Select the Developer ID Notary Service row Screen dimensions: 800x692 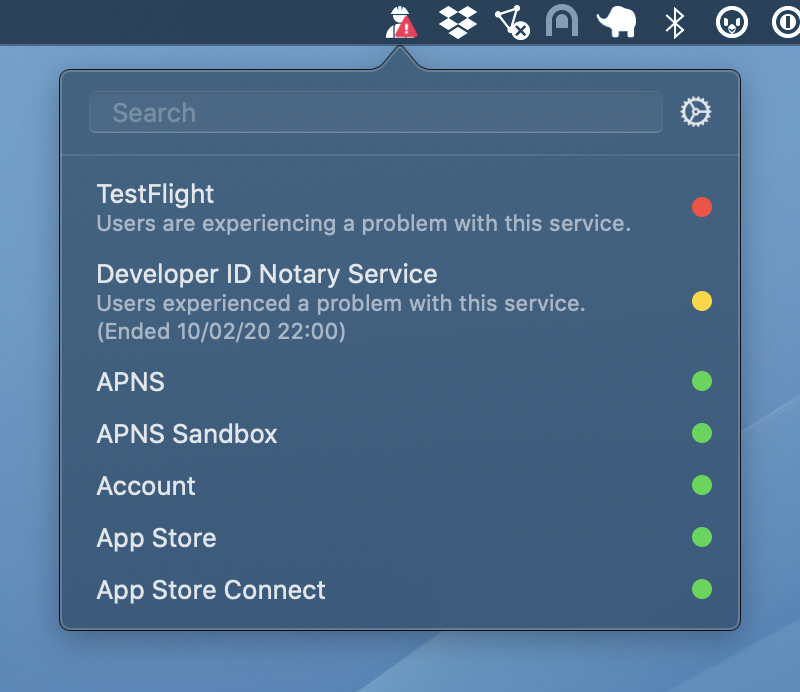click(x=400, y=301)
